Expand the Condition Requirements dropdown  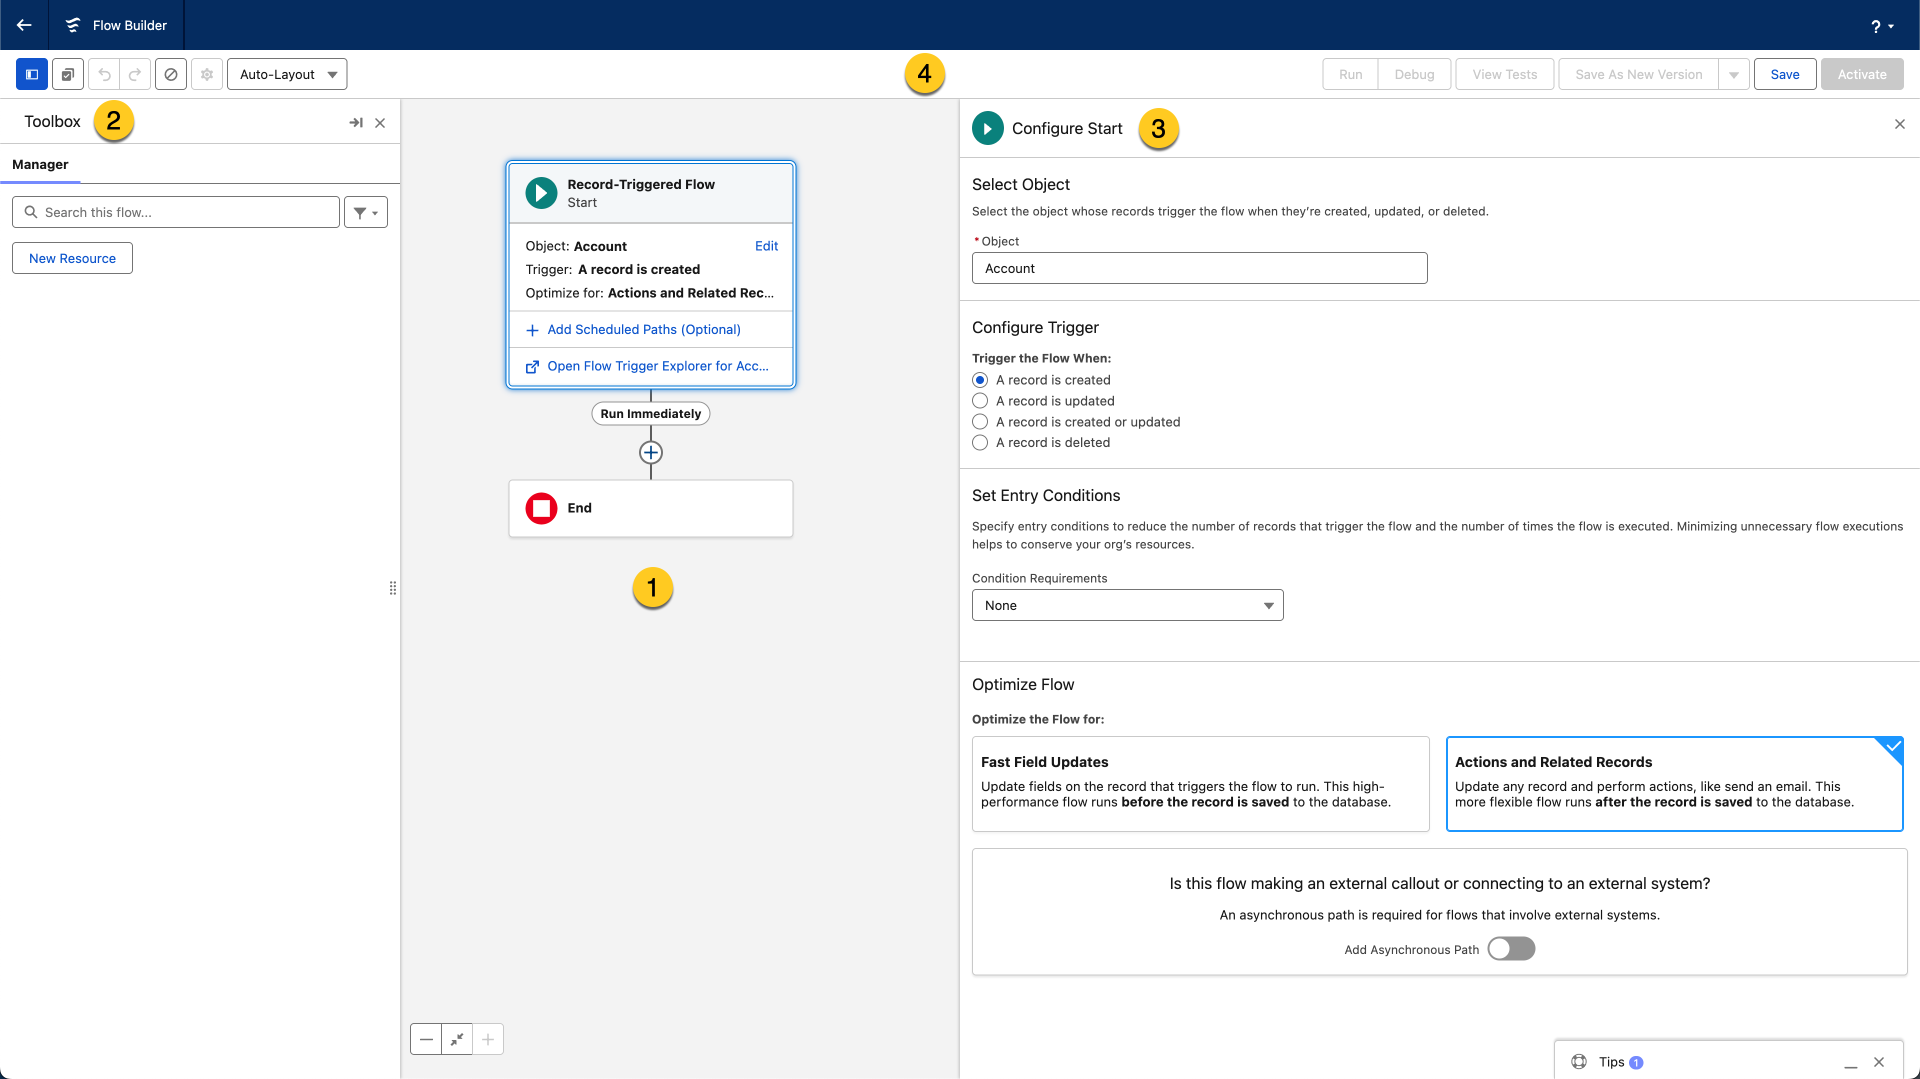(x=1127, y=605)
